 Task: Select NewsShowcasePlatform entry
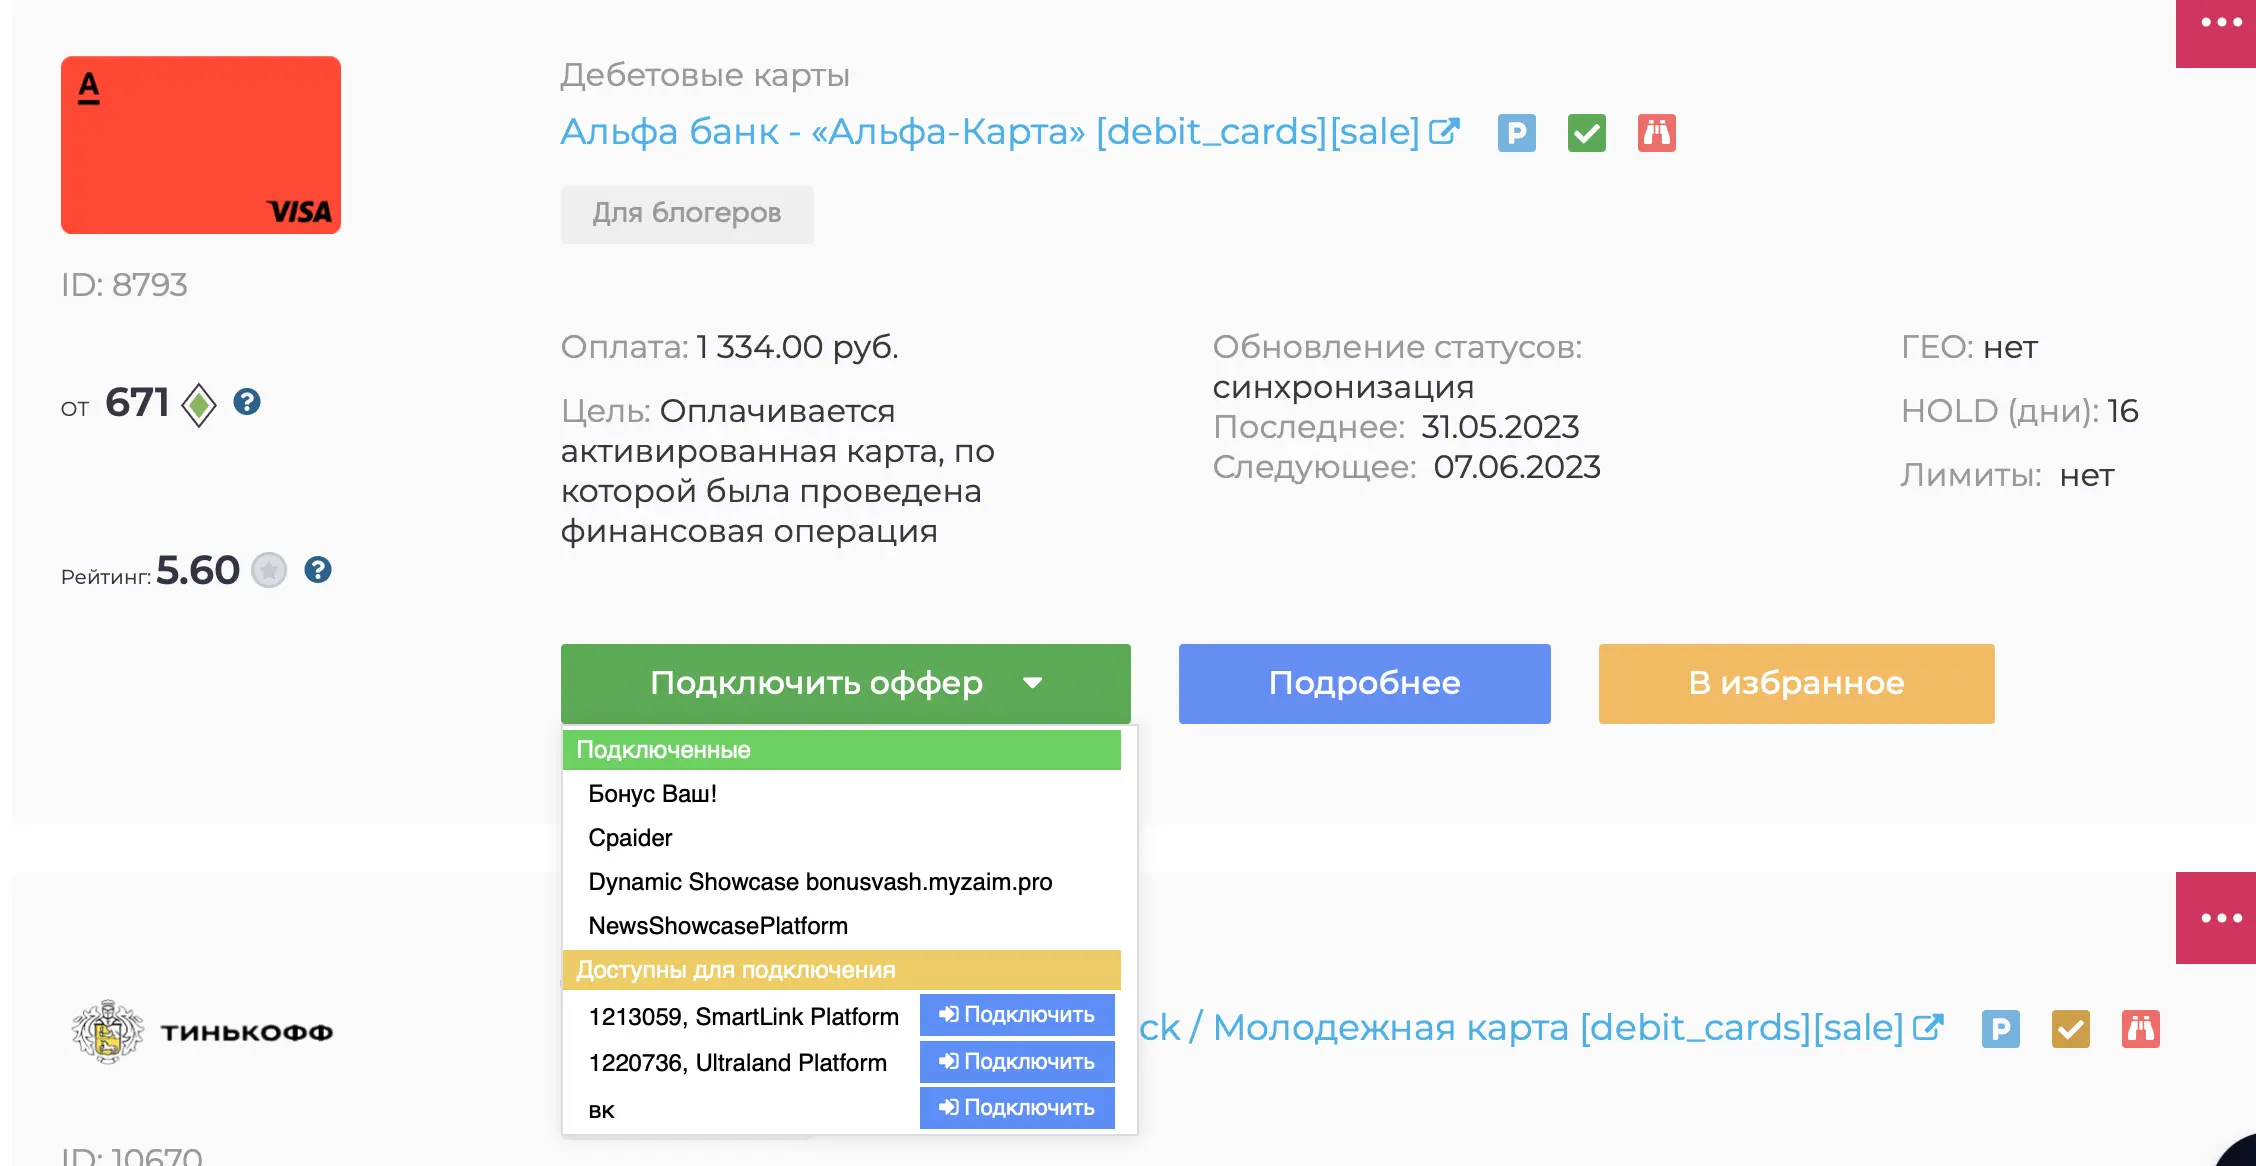718,926
